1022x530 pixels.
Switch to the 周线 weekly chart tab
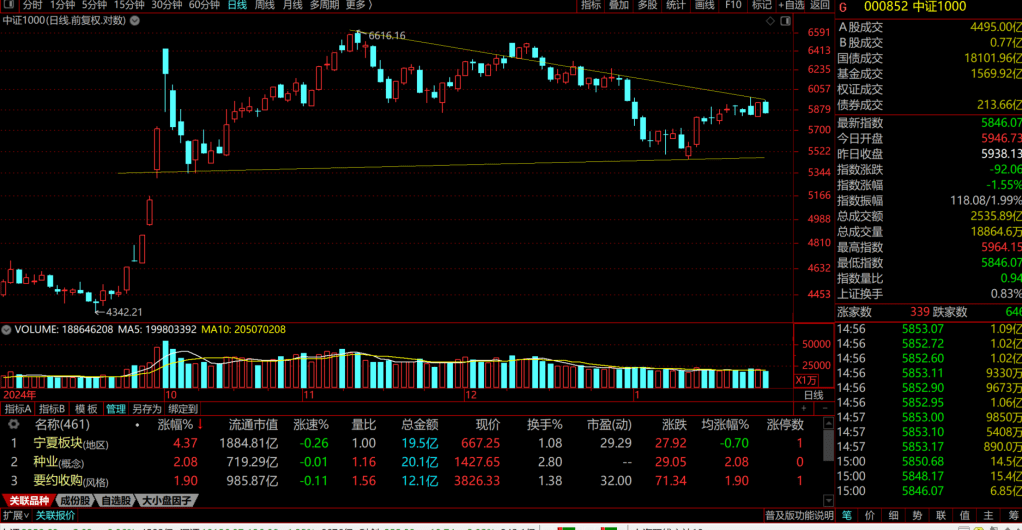[x=265, y=5]
